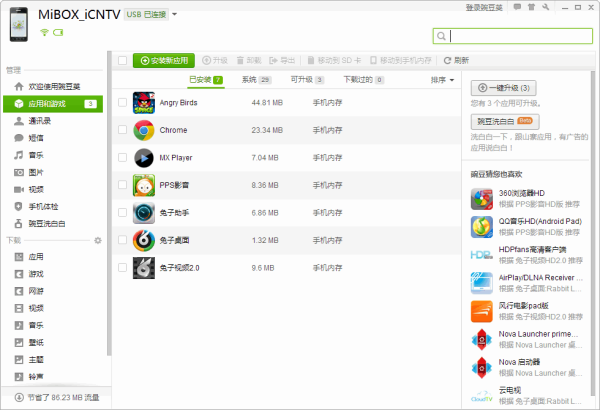Screen dimensions: 600x410
Task: Switch to the 已安装 tab
Action: click(x=206, y=80)
